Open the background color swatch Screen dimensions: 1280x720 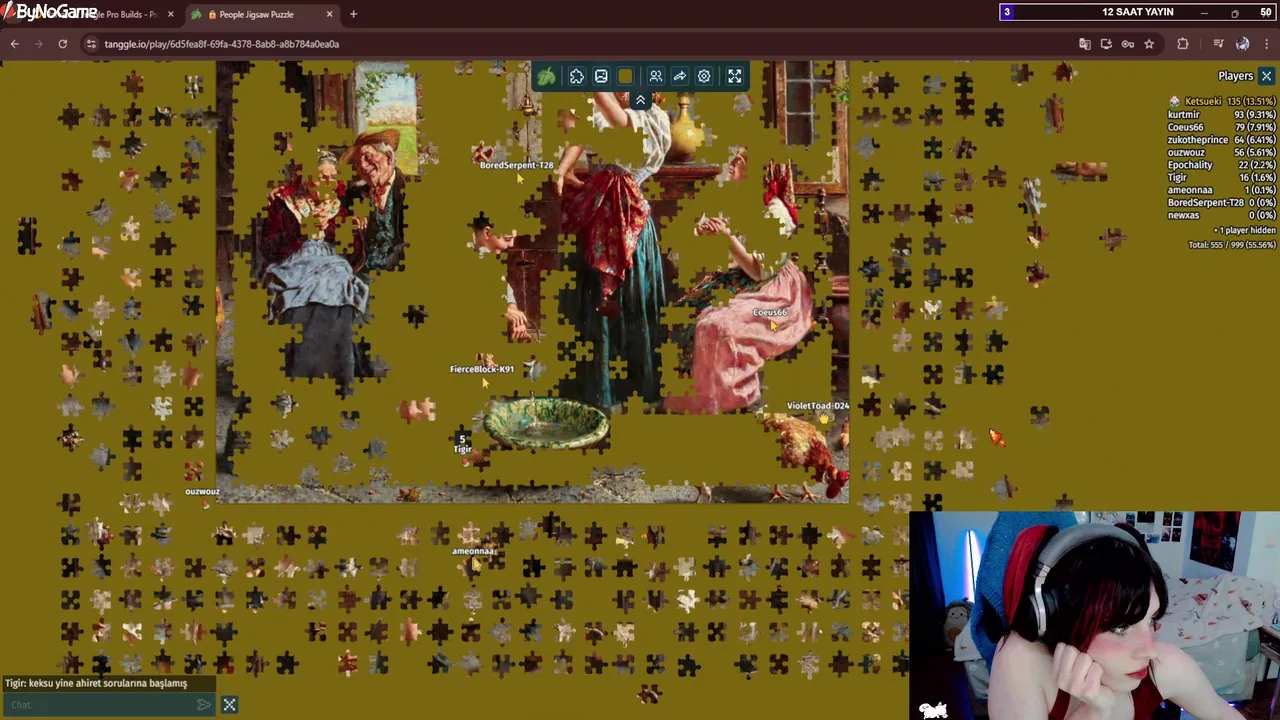coord(626,76)
